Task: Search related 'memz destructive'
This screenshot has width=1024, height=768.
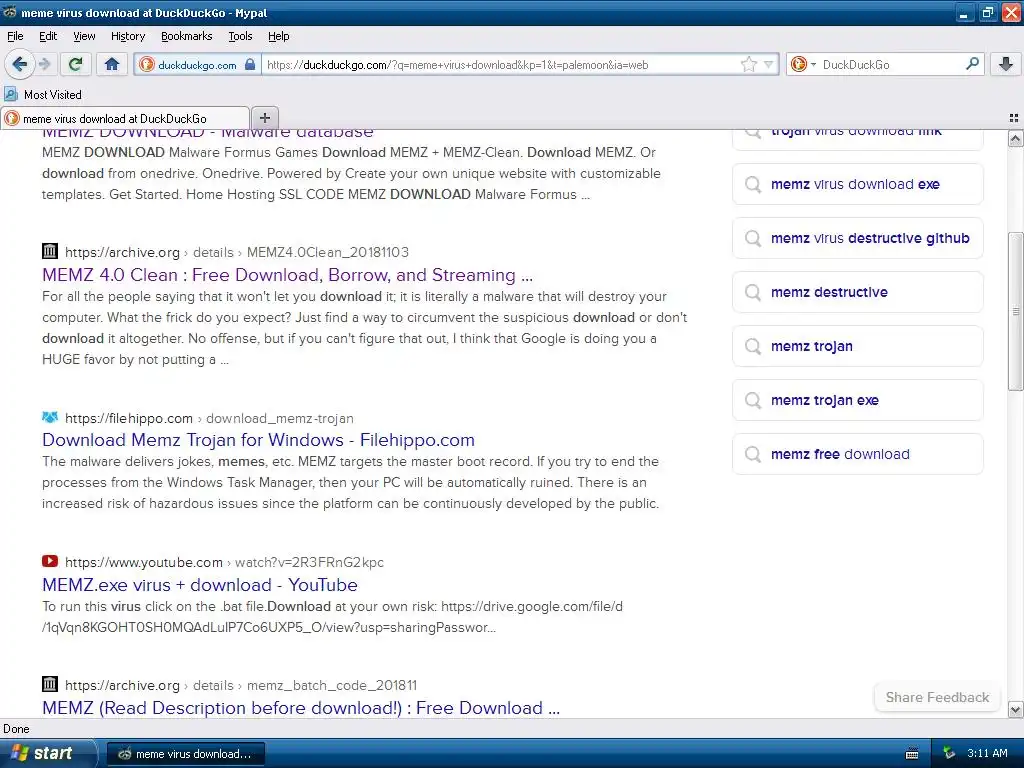Action: point(857,293)
